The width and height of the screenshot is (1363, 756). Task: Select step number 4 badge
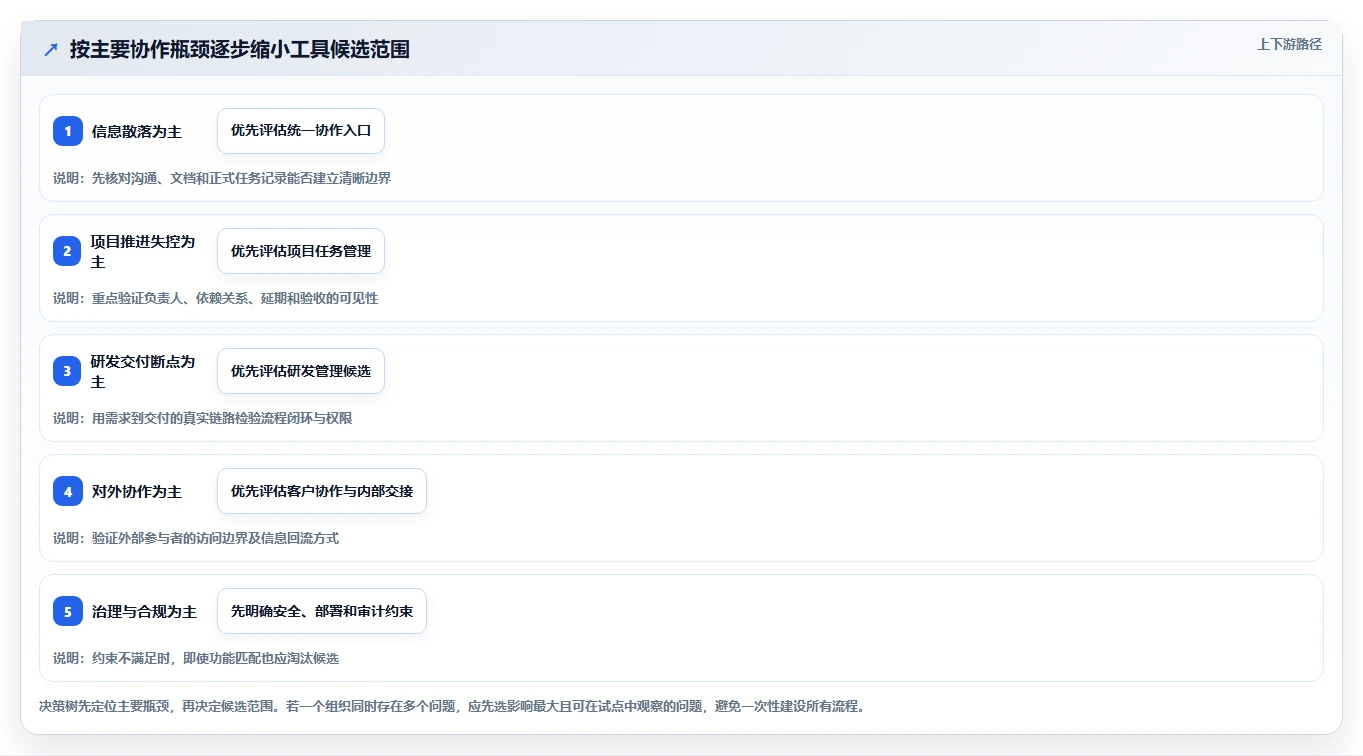68,491
